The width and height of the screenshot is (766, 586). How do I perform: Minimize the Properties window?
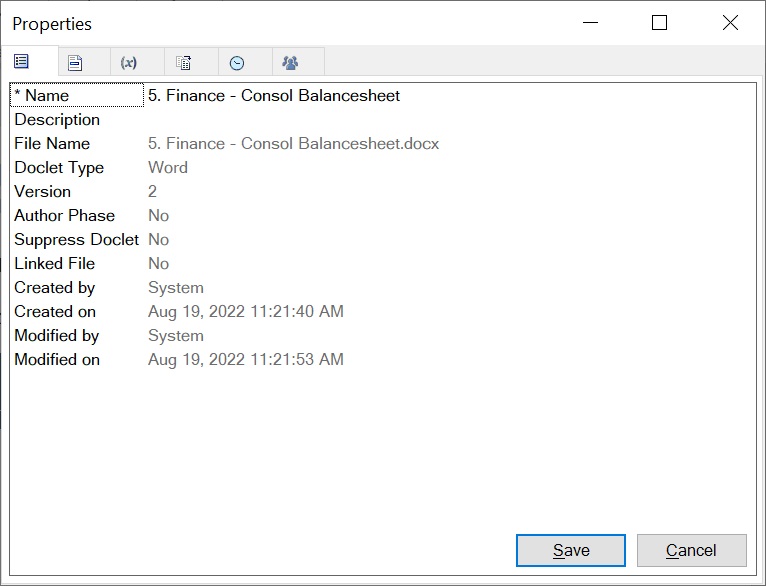tap(591, 23)
